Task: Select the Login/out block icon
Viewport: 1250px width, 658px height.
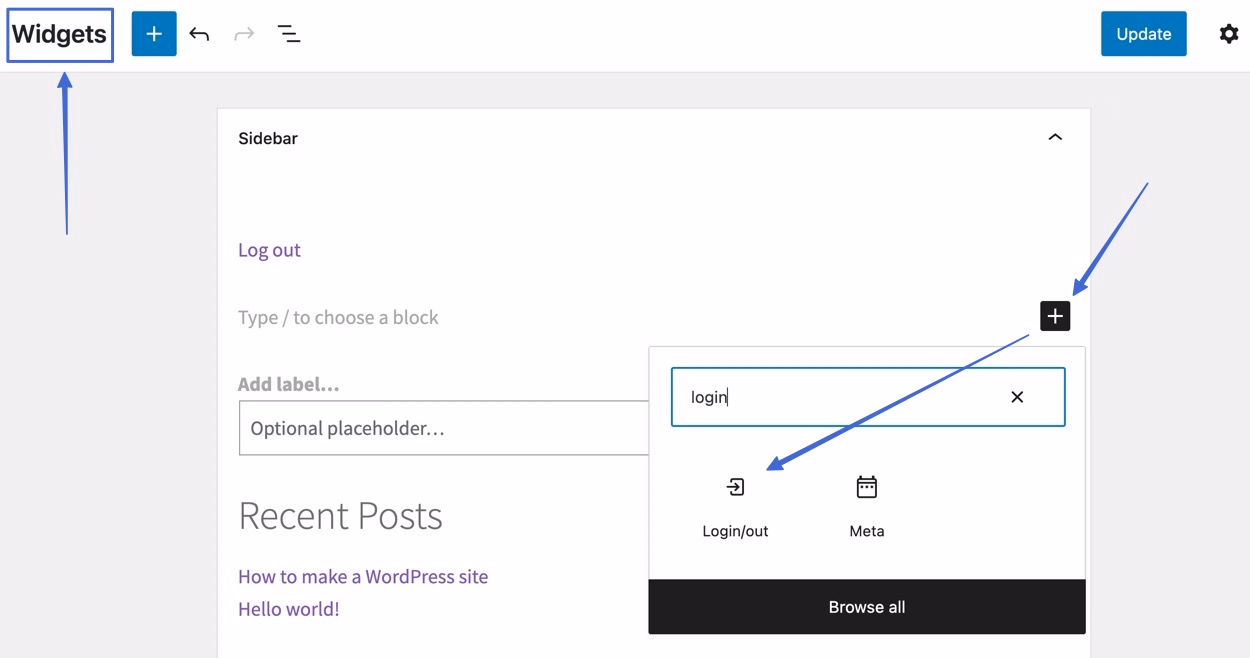Action: point(735,487)
